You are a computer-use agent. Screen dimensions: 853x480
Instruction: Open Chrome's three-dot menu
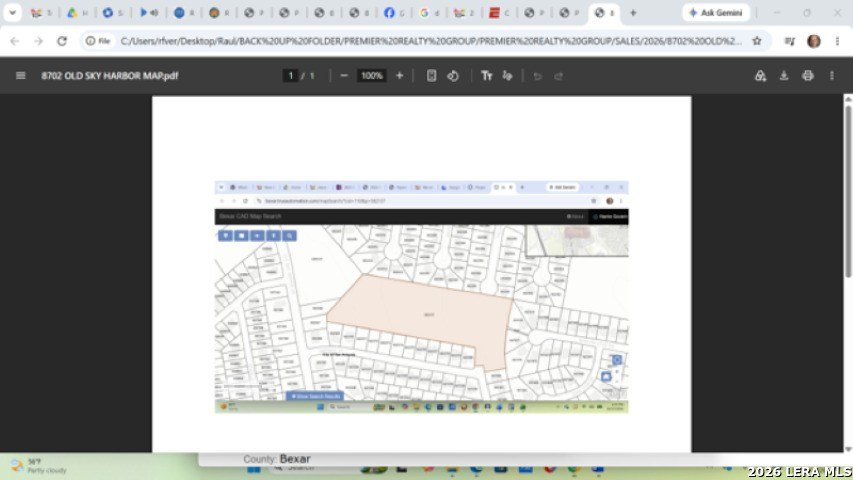(837, 41)
